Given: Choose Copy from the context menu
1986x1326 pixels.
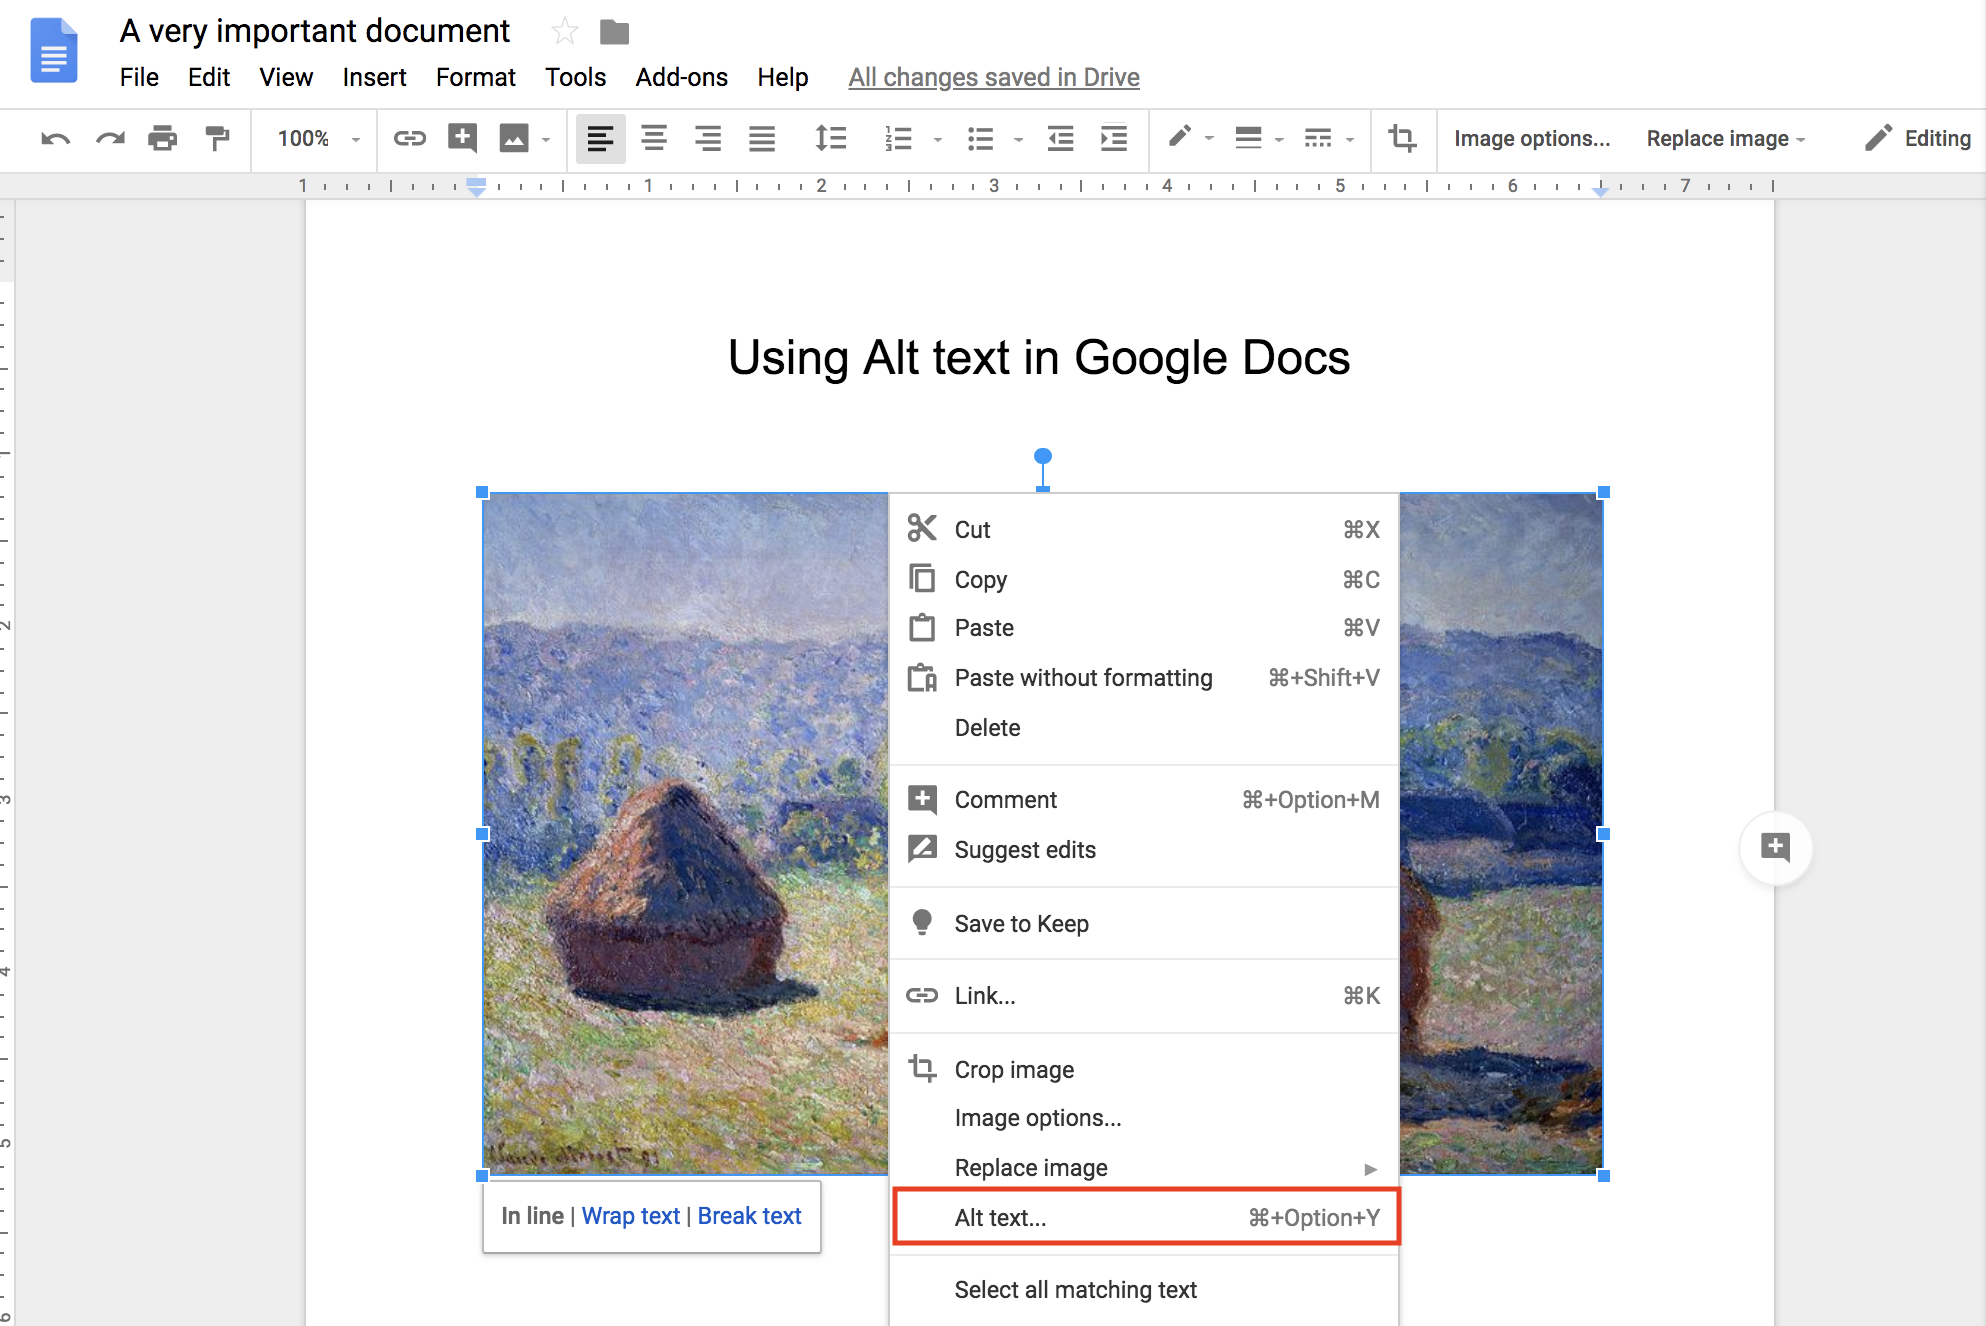Looking at the screenshot, I should tap(1144, 580).
